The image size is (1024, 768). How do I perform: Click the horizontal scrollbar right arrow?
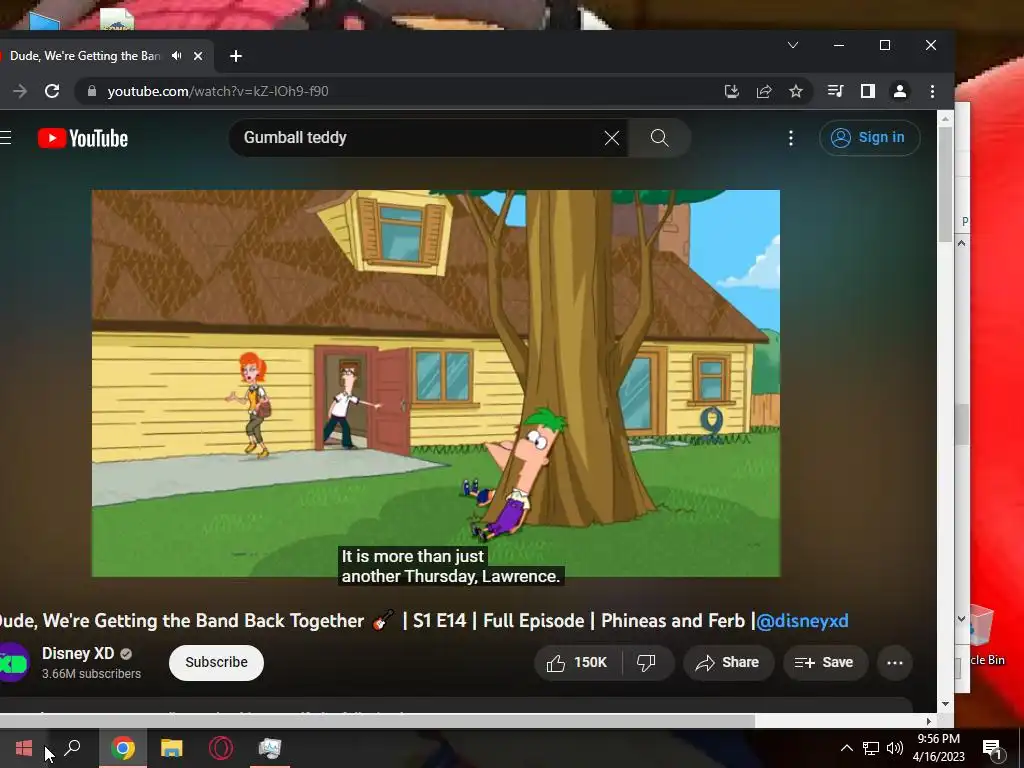click(x=929, y=721)
